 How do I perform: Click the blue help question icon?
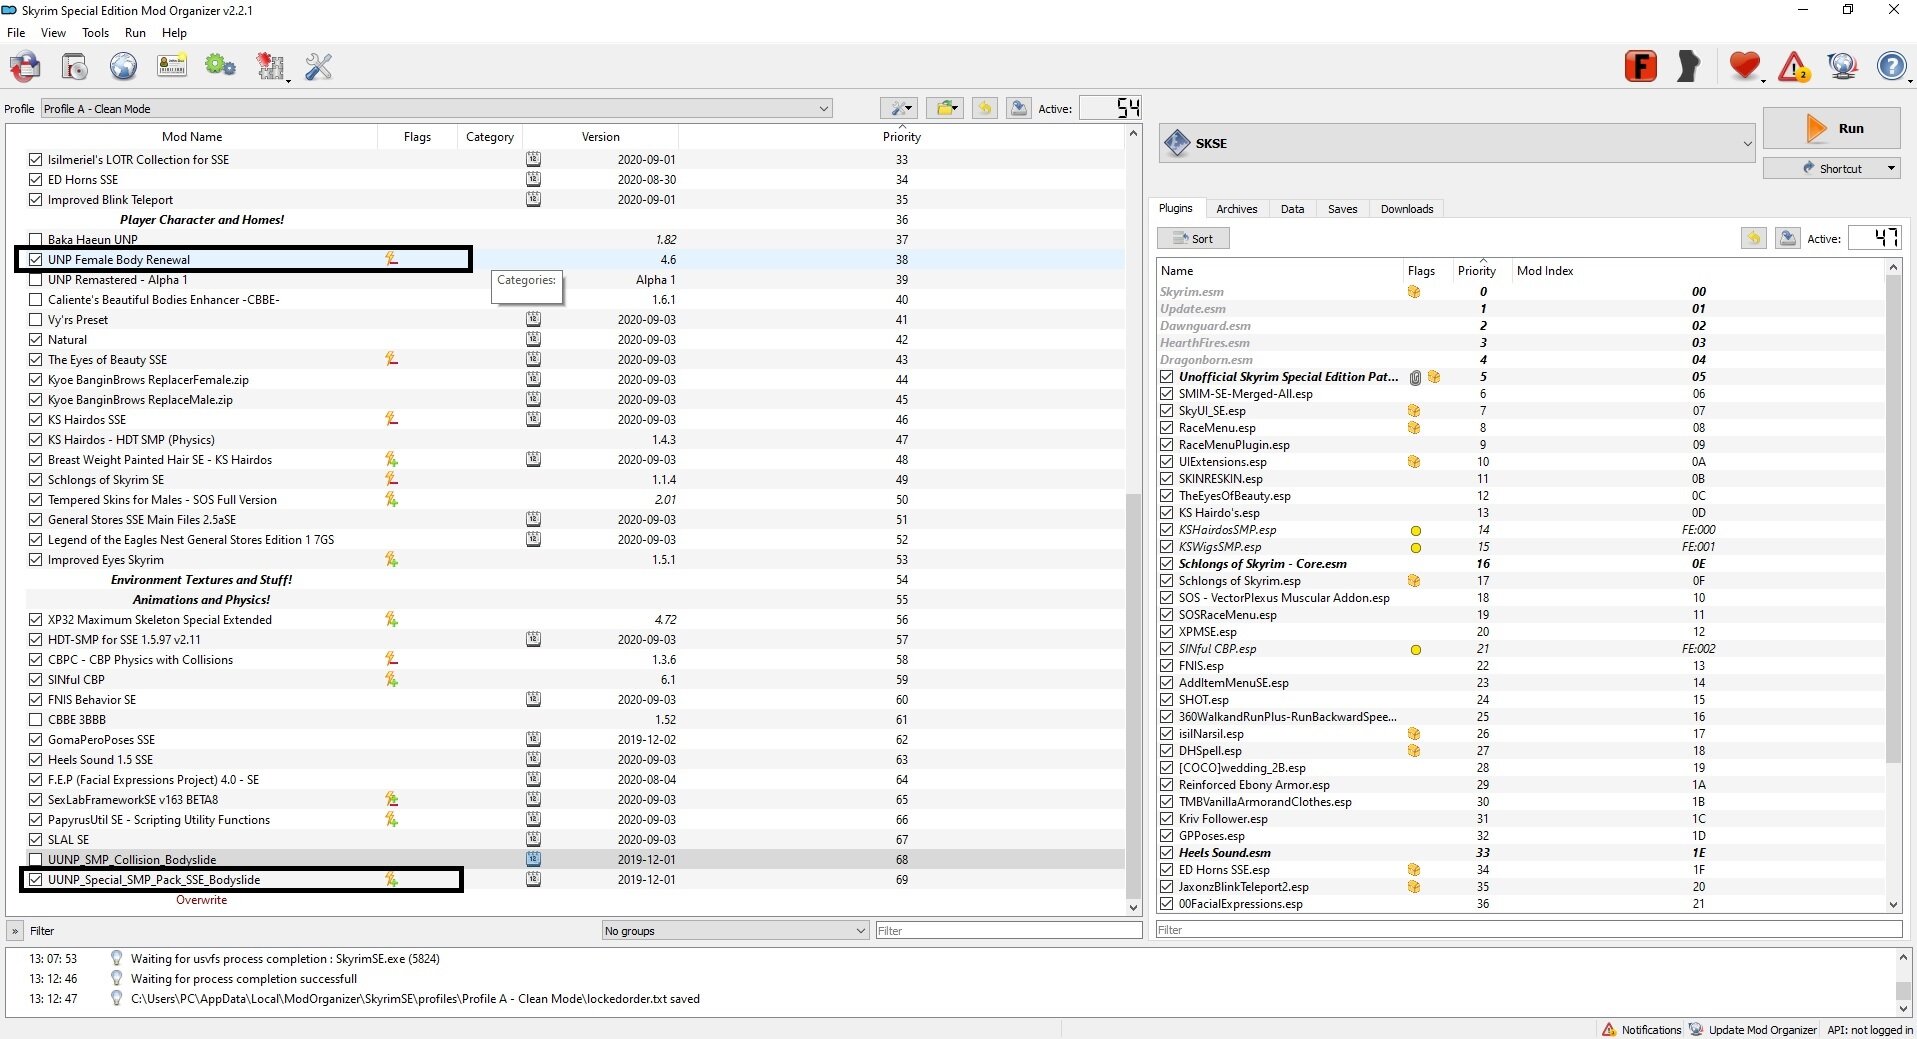pyautogui.click(x=1891, y=67)
